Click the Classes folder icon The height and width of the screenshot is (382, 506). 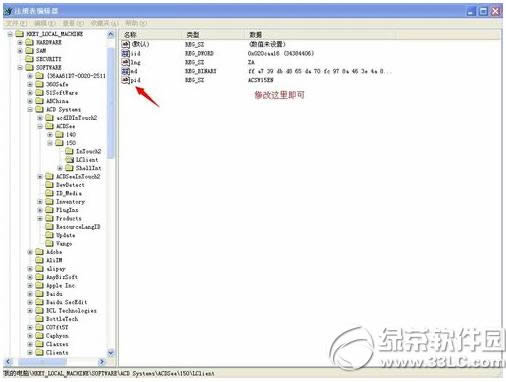40,344
